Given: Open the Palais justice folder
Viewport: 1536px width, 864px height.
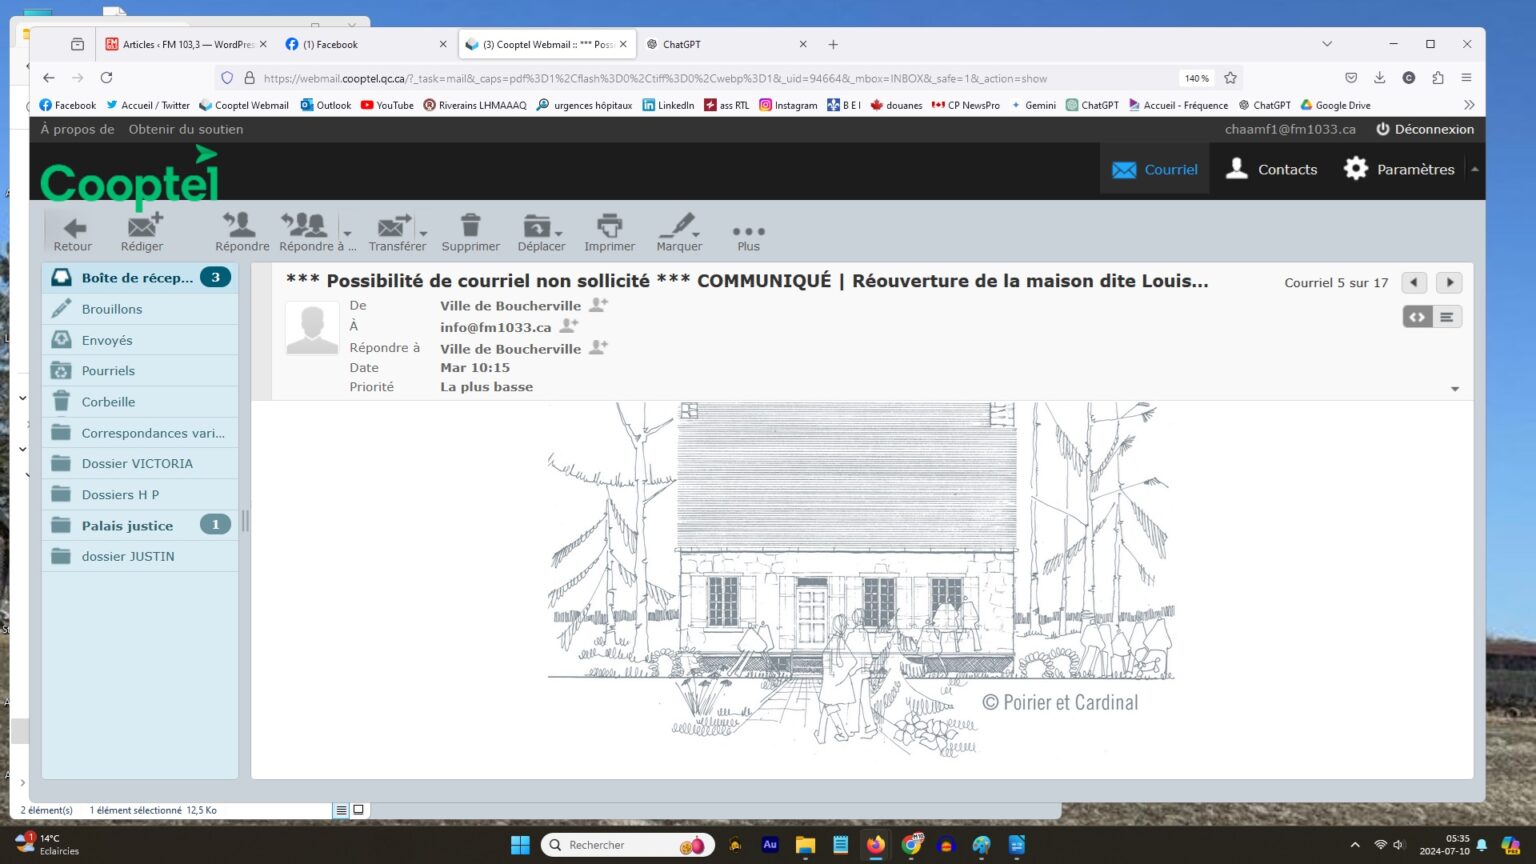Looking at the screenshot, I should (x=127, y=525).
